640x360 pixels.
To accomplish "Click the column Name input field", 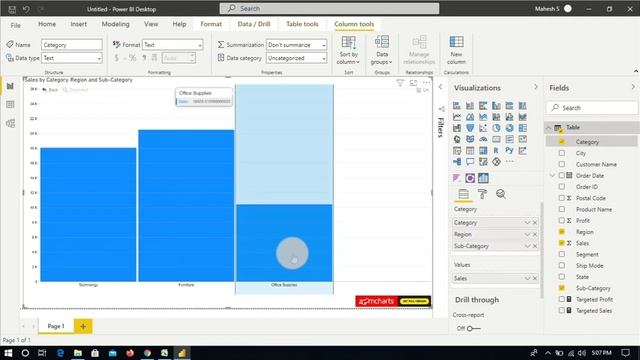I will (x=72, y=44).
